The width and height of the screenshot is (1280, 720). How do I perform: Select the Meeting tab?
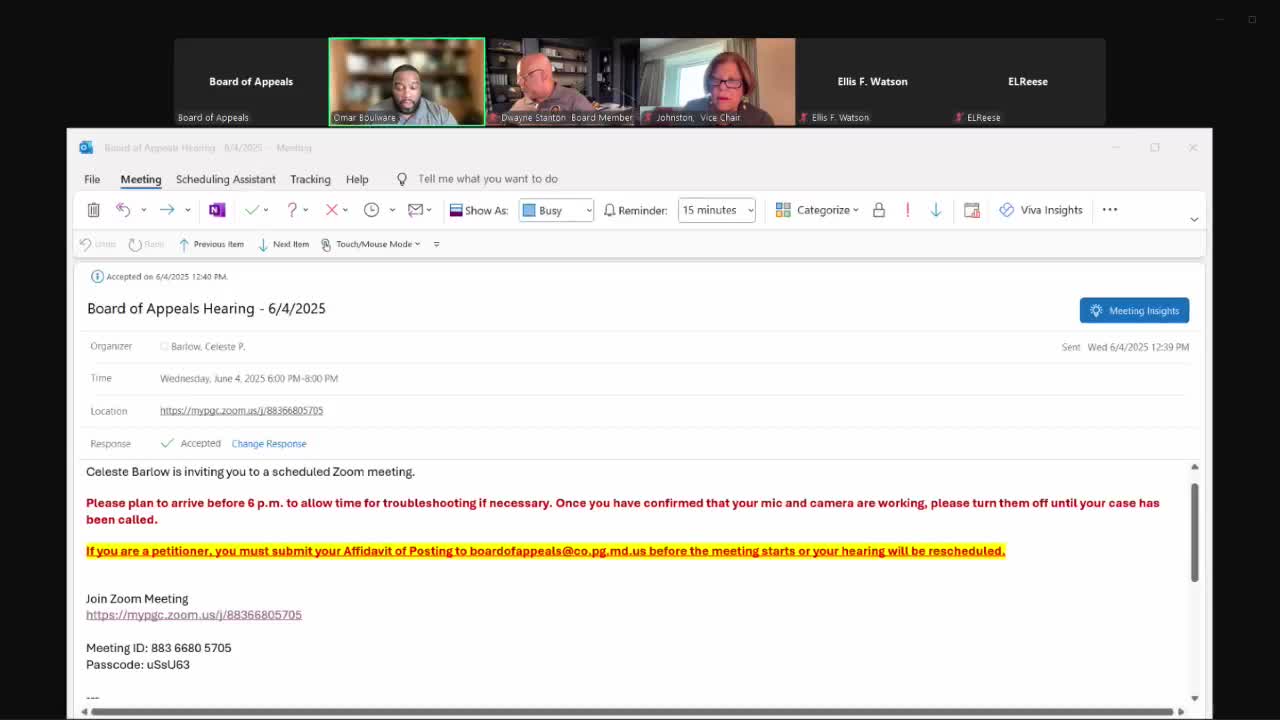[141, 179]
